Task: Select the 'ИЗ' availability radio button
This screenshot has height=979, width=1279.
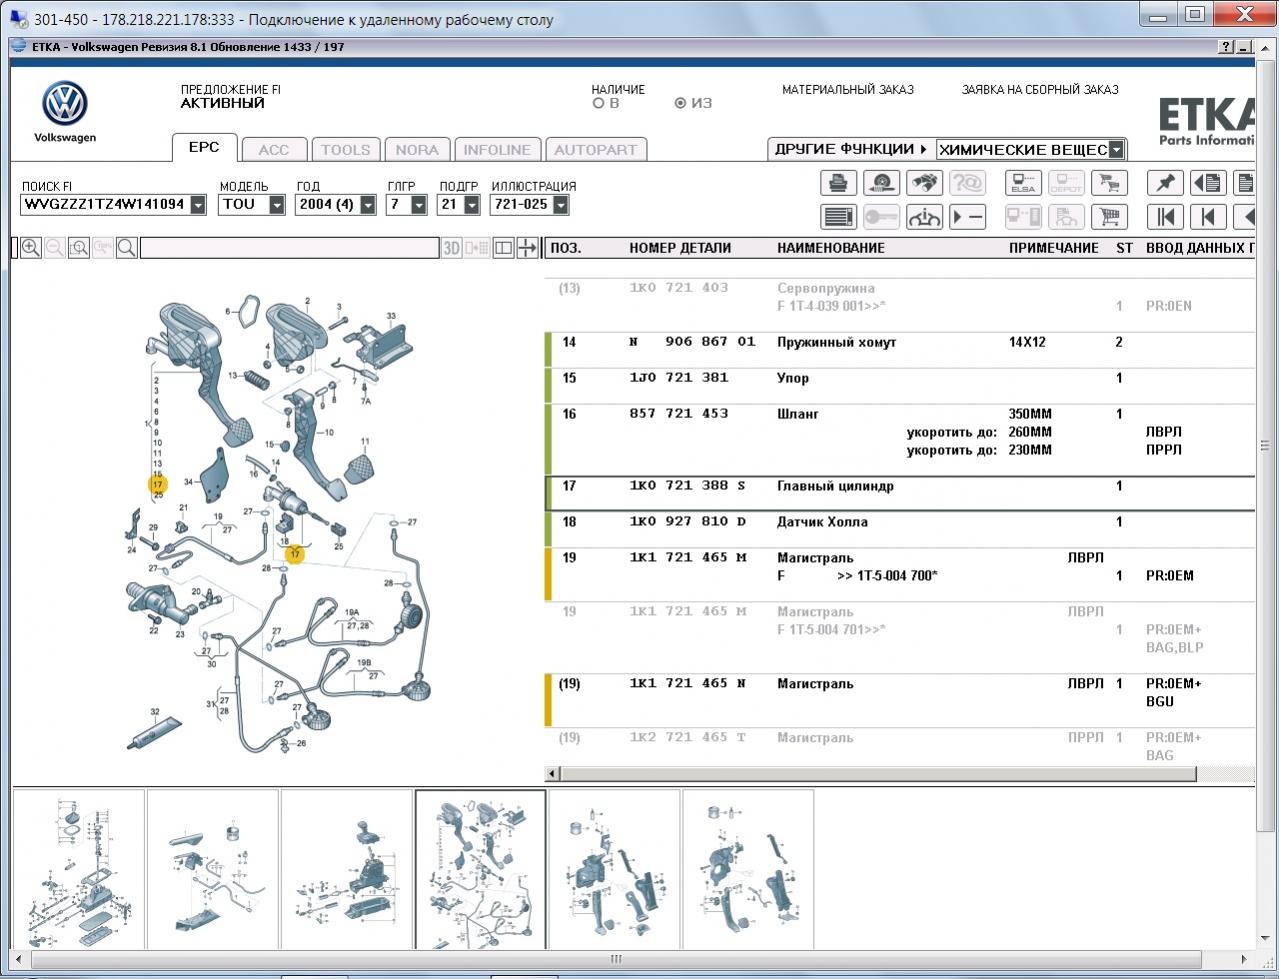Action: pyautogui.click(x=681, y=103)
